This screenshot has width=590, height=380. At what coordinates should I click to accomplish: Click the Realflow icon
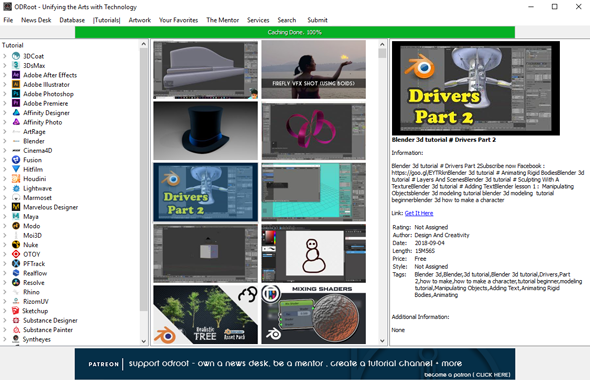[x=16, y=273]
